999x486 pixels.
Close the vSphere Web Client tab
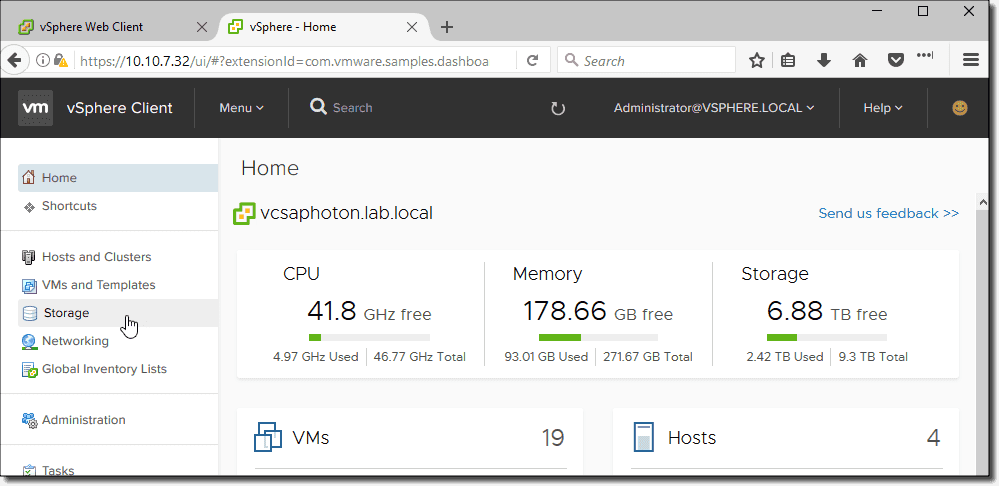[201, 27]
